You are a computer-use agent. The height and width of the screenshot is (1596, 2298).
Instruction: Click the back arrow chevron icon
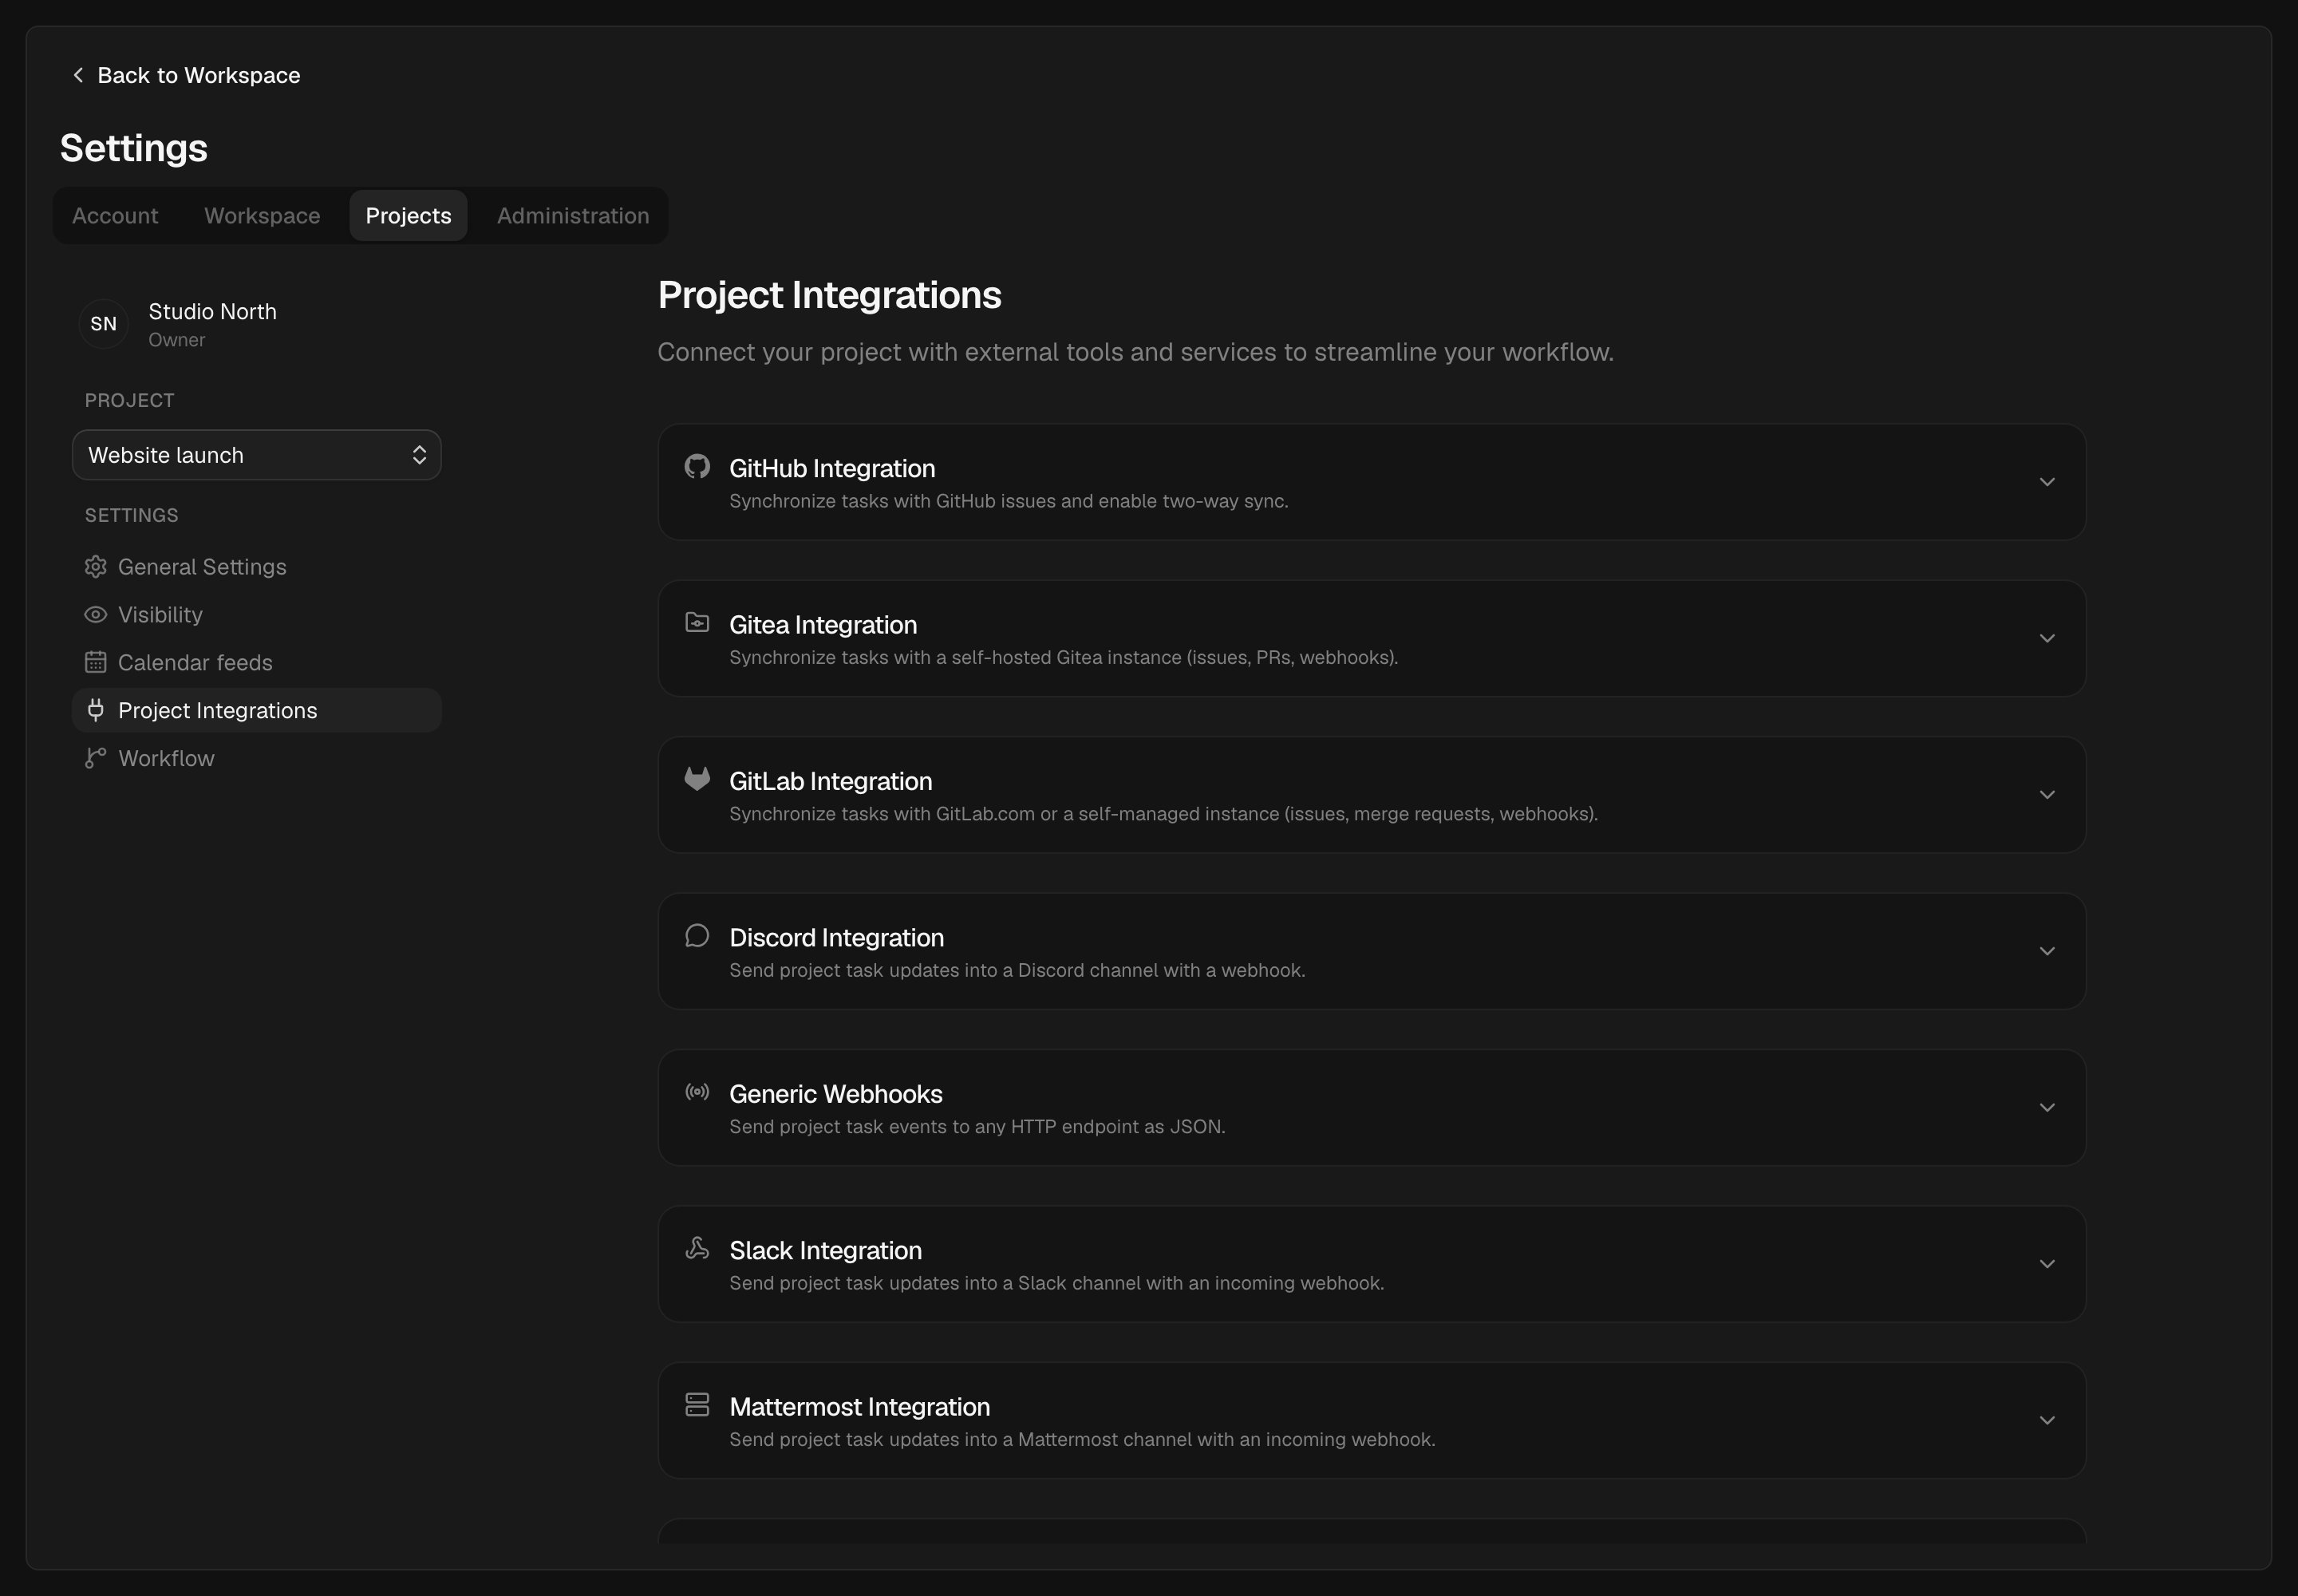coord(78,75)
